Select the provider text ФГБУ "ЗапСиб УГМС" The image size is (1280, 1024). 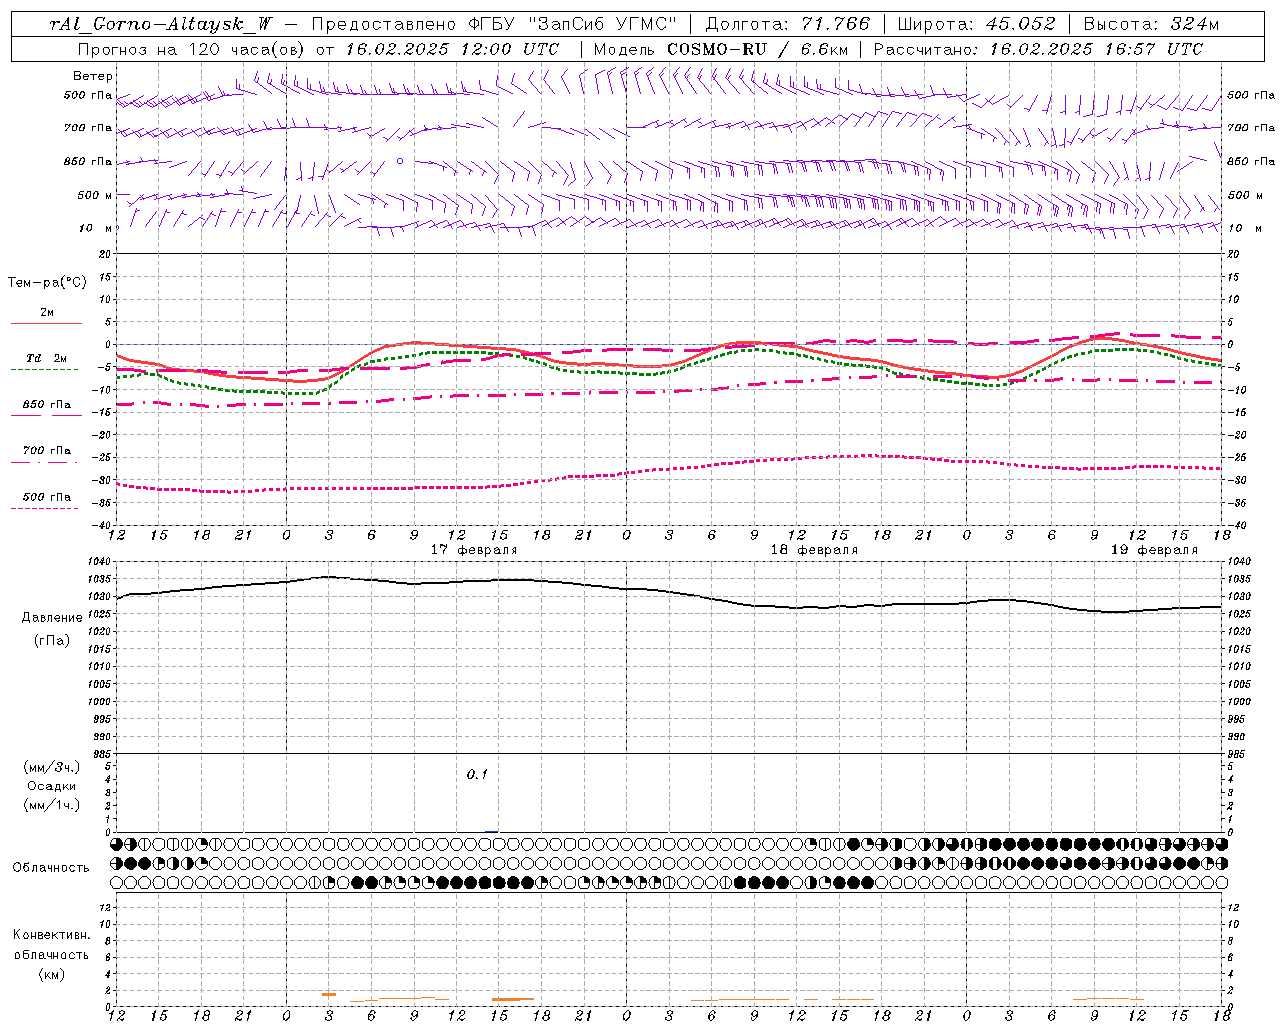[x=573, y=24]
